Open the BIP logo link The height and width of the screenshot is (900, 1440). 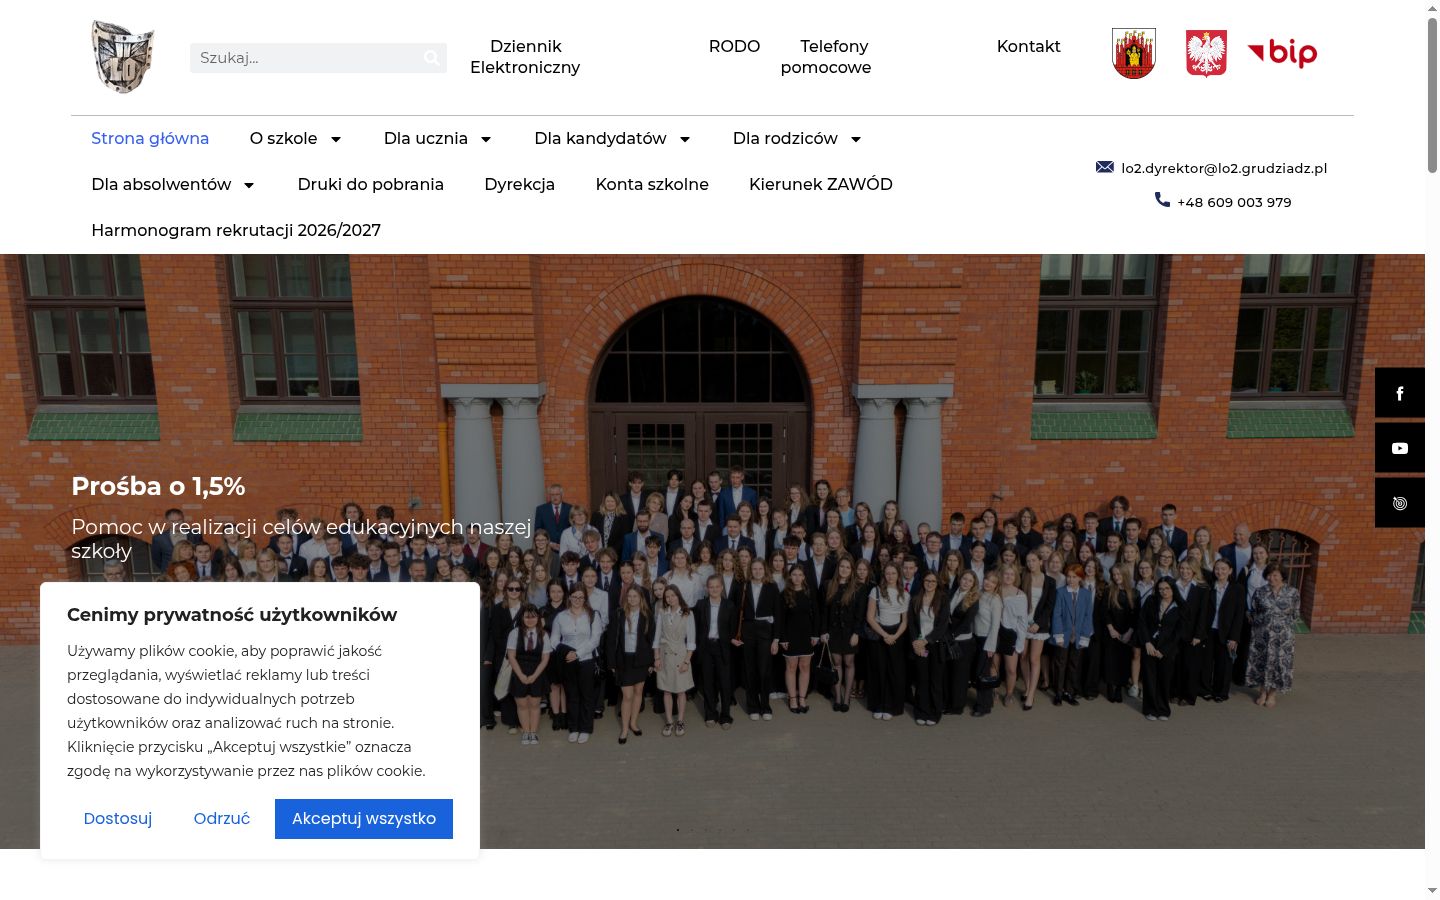point(1282,52)
